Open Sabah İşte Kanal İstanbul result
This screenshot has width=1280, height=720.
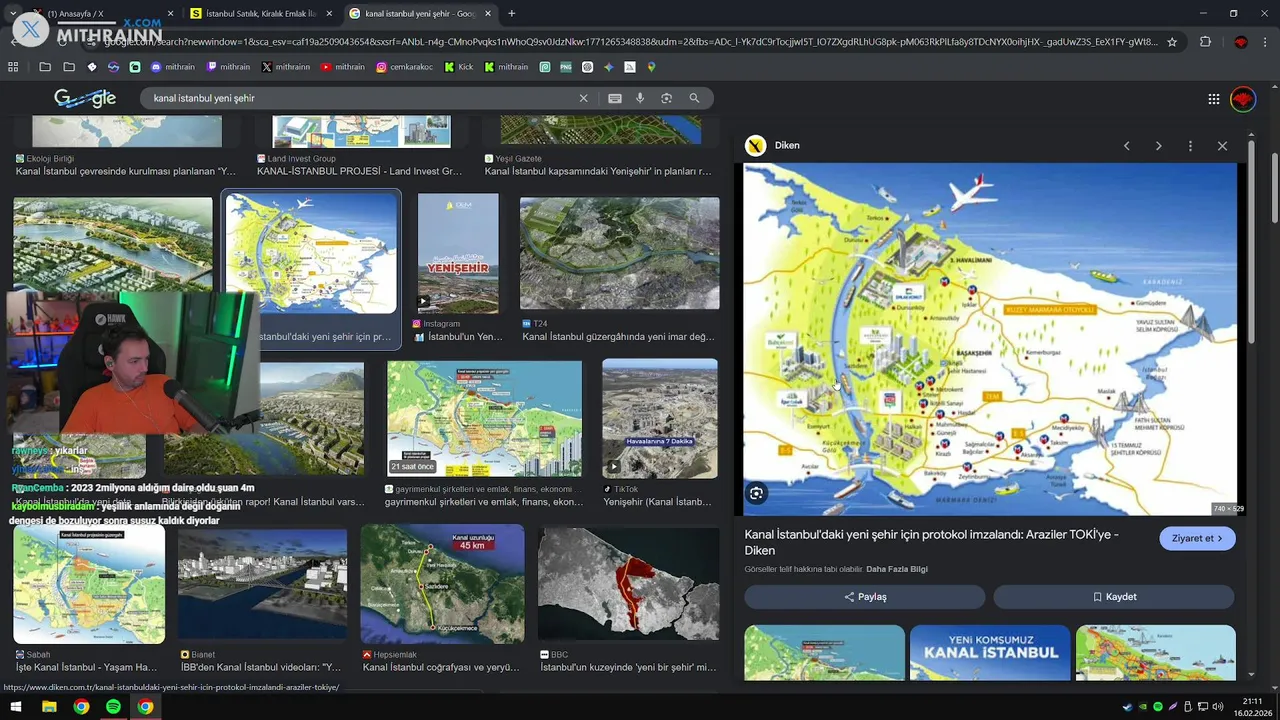(89, 584)
